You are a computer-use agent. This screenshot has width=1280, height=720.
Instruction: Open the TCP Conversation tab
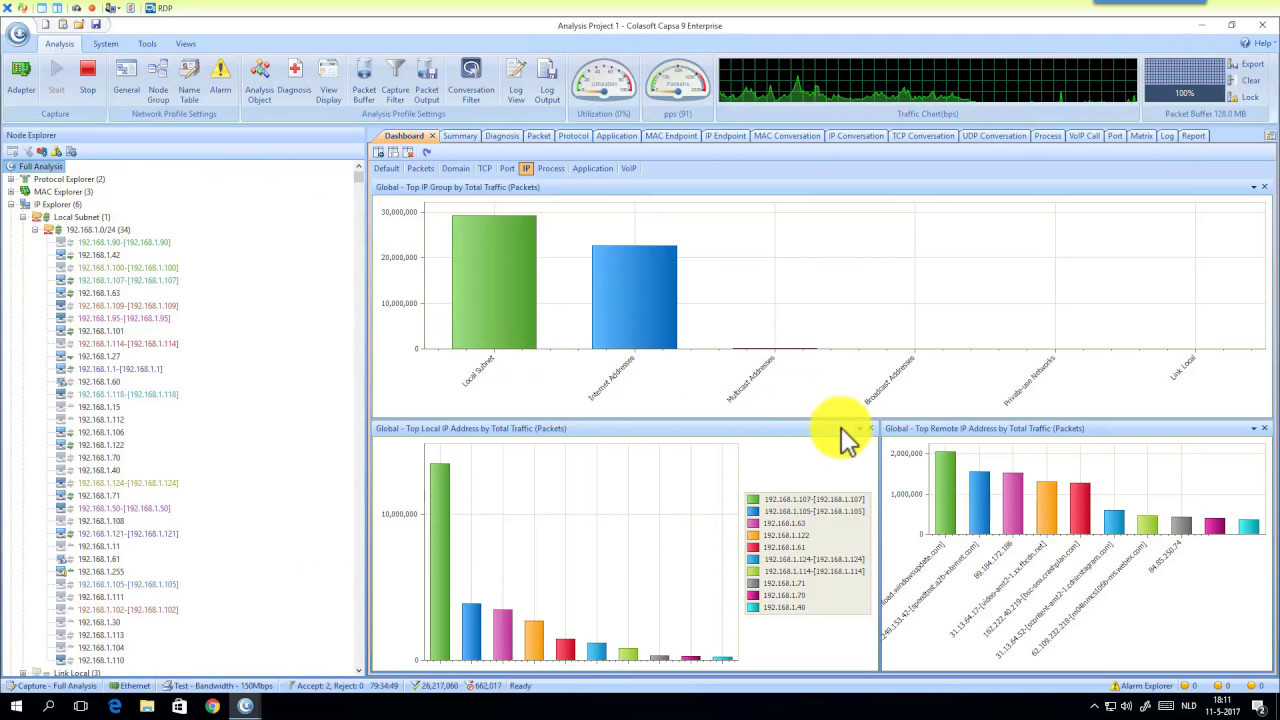coord(923,136)
